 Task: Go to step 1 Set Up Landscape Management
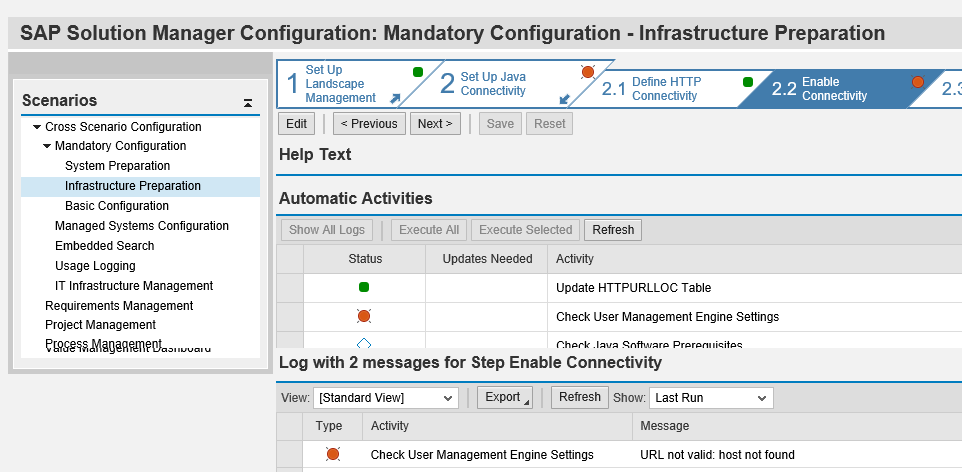pyautogui.click(x=341, y=84)
